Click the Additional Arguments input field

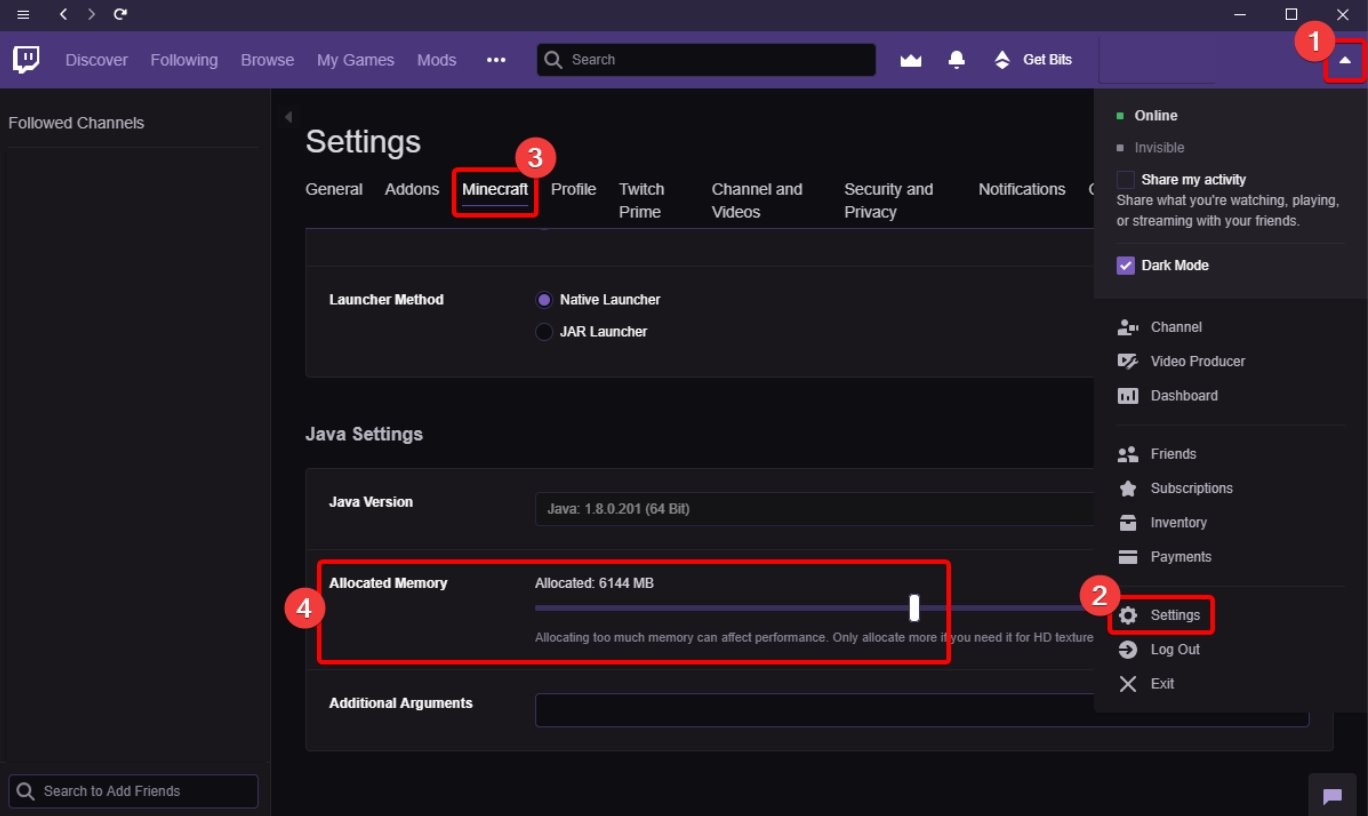[x=922, y=710]
